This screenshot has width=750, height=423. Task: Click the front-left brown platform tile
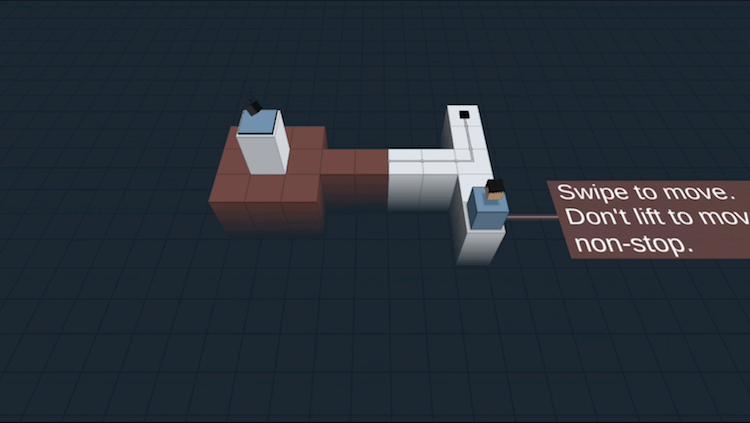229,188
